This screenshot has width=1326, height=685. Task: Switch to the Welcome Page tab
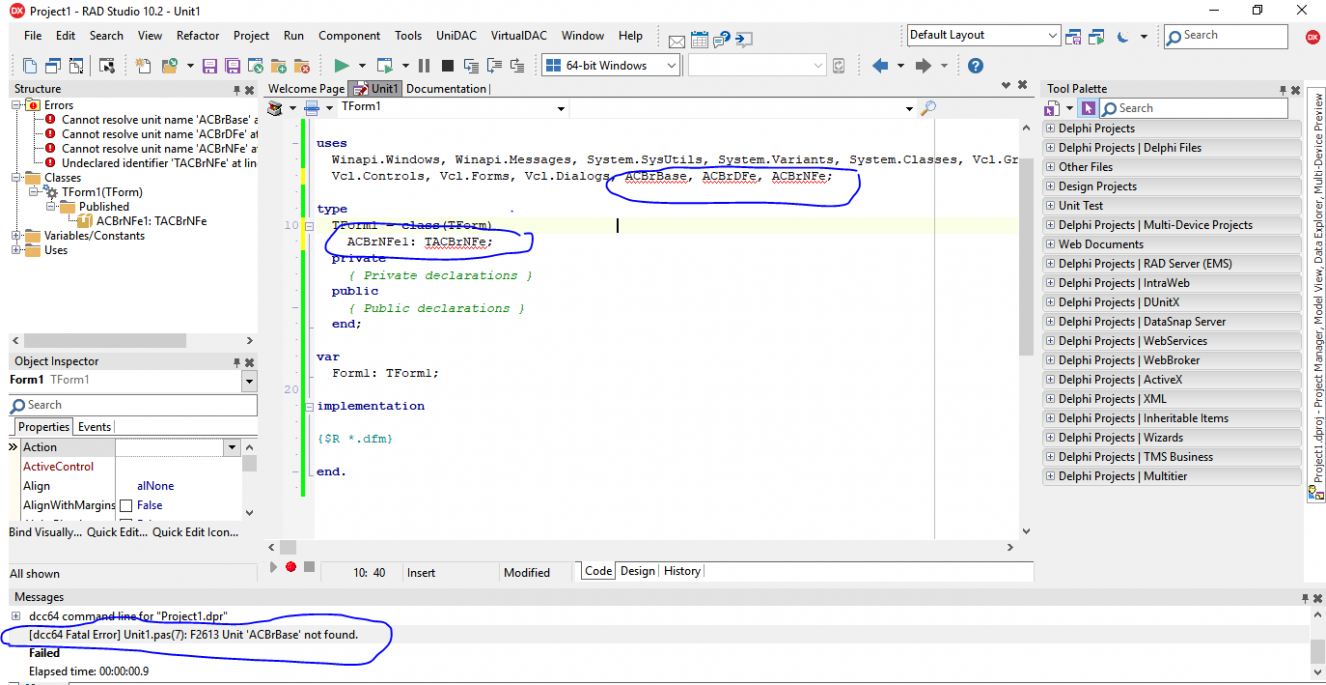[306, 89]
